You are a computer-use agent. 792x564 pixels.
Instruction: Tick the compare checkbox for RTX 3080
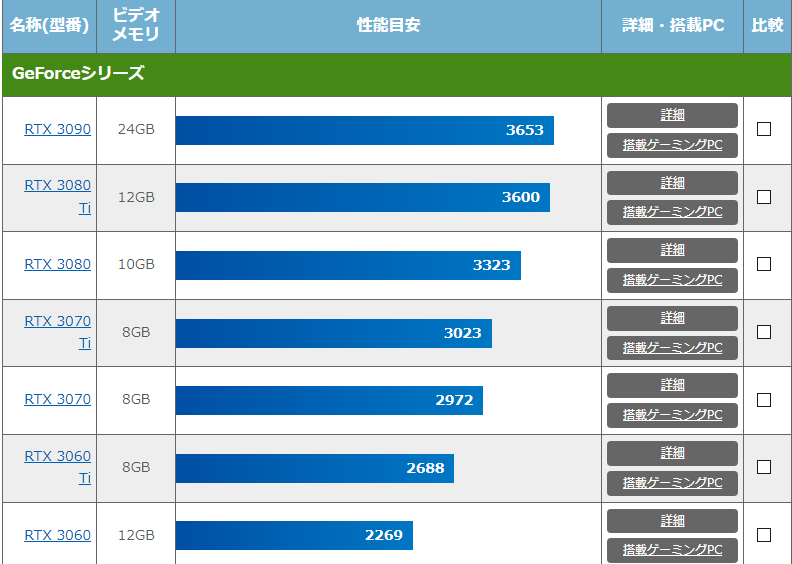point(764,264)
